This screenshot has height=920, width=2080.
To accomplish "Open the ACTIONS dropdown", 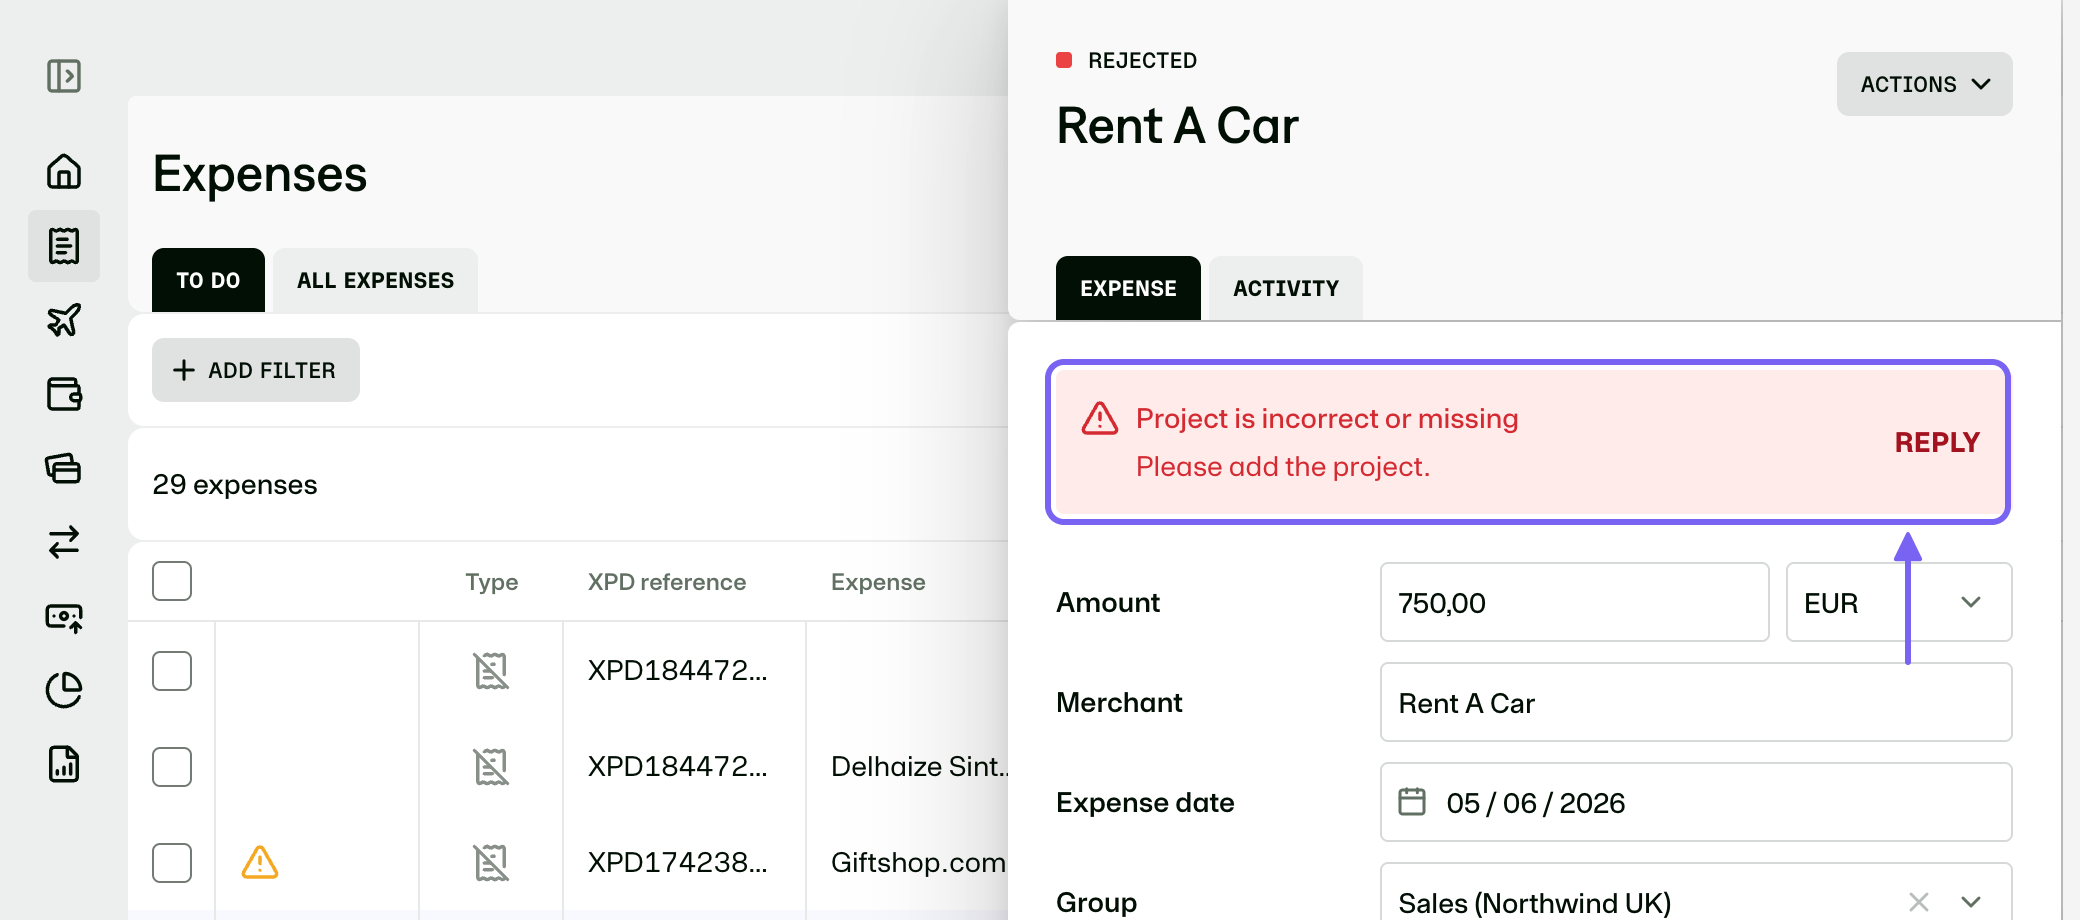I will (1924, 84).
